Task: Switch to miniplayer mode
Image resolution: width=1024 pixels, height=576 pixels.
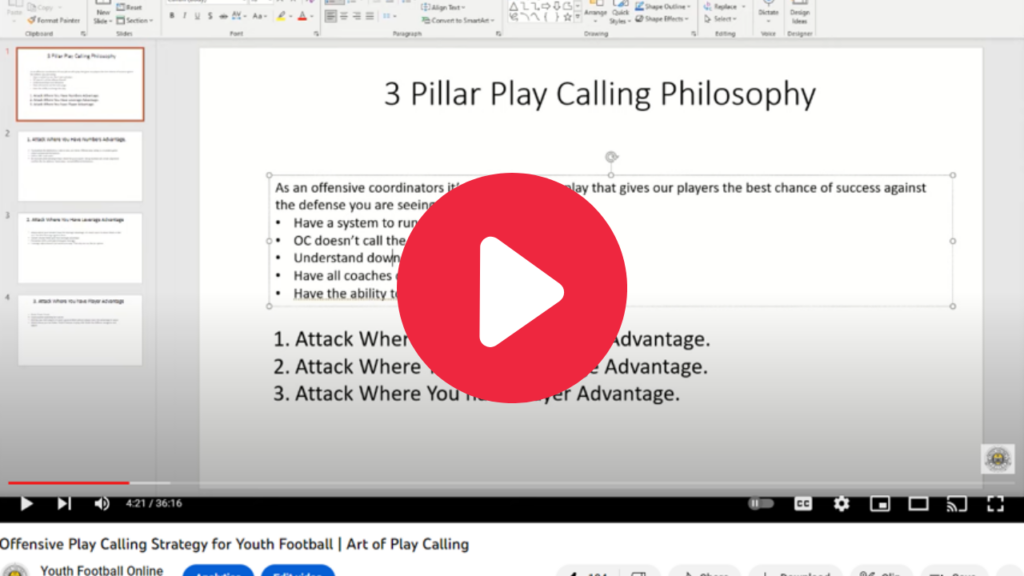Action: pyautogui.click(x=880, y=504)
